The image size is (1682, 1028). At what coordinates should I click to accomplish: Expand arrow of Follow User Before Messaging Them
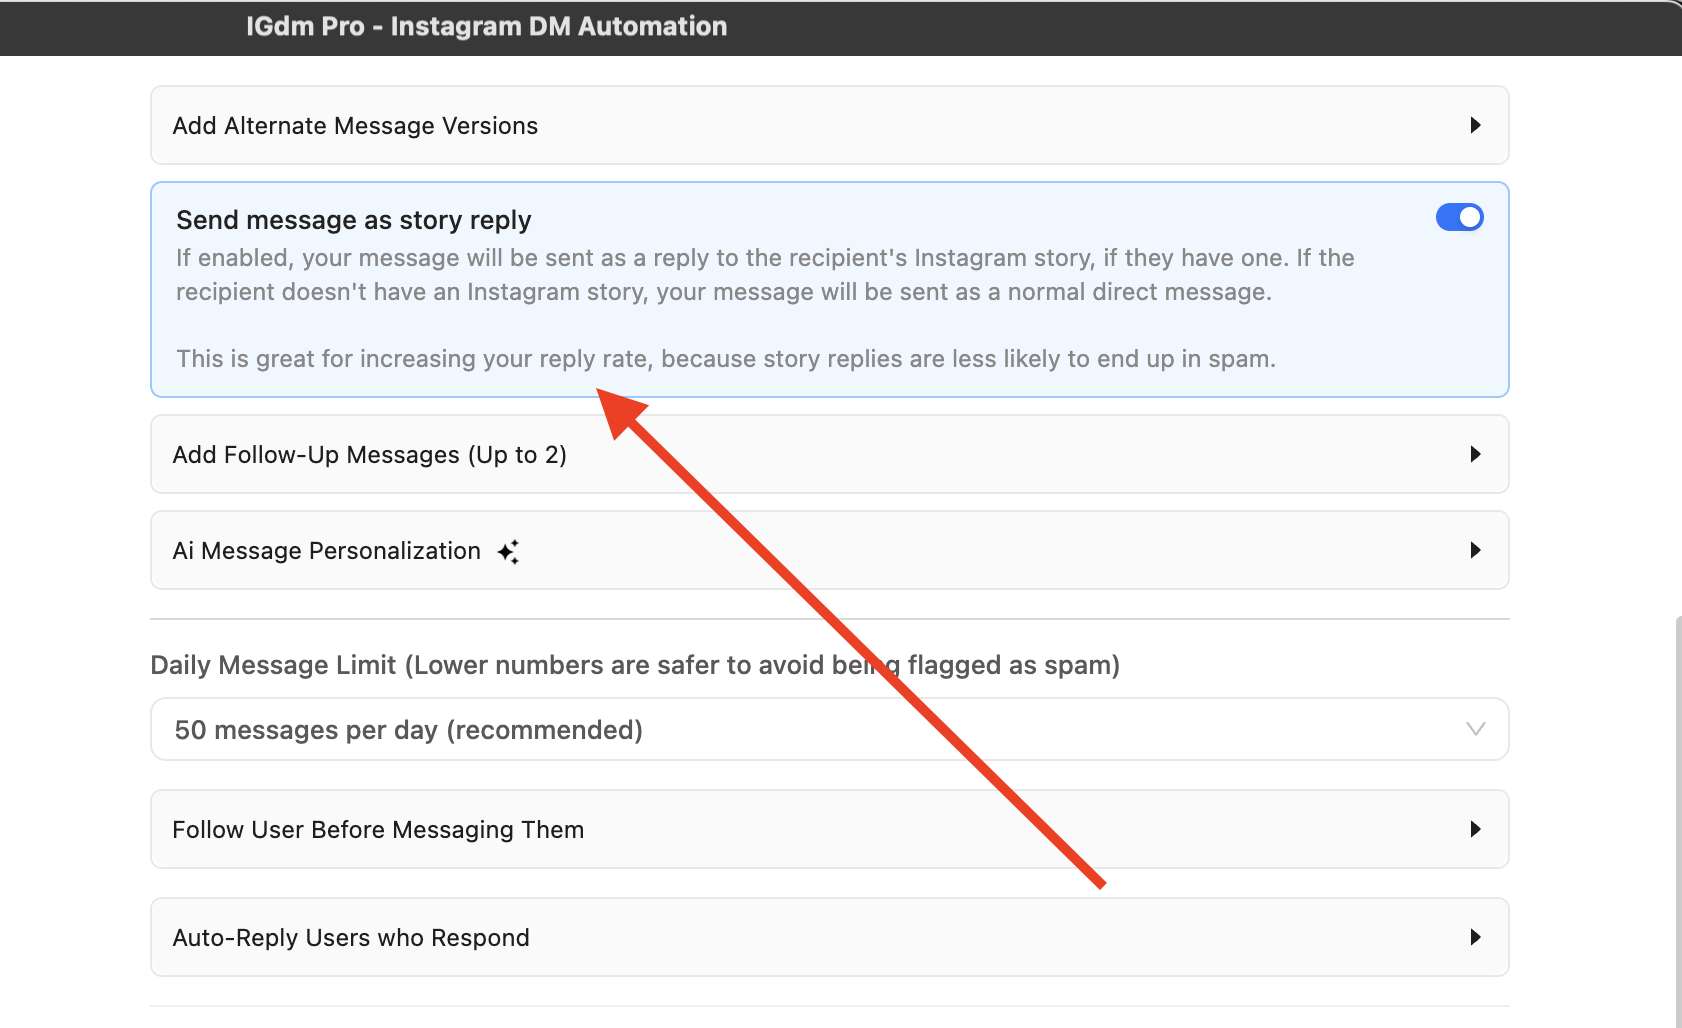point(1475,829)
